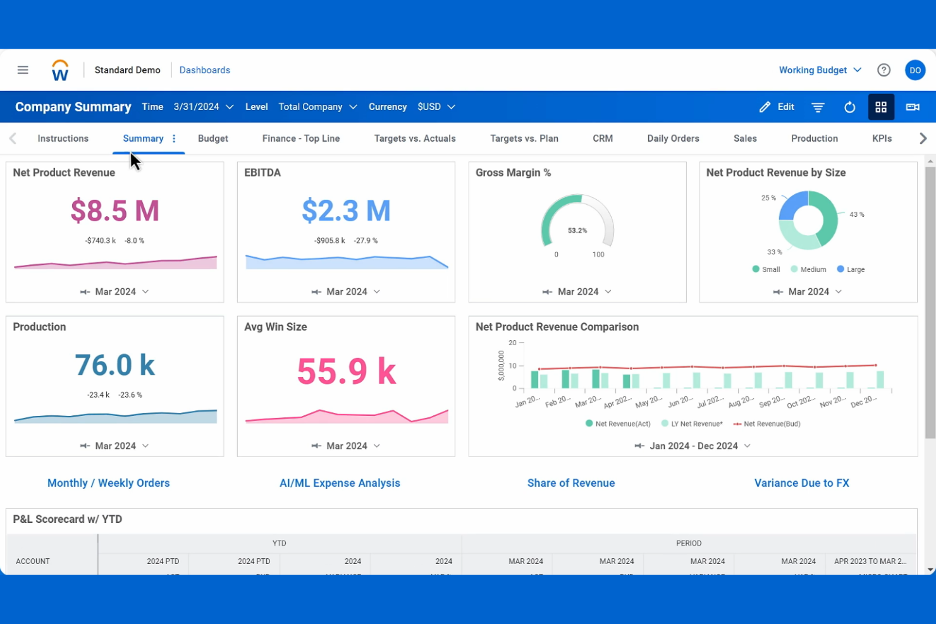Open the Monthly / Weekly Orders link
936x624 pixels.
(108, 483)
